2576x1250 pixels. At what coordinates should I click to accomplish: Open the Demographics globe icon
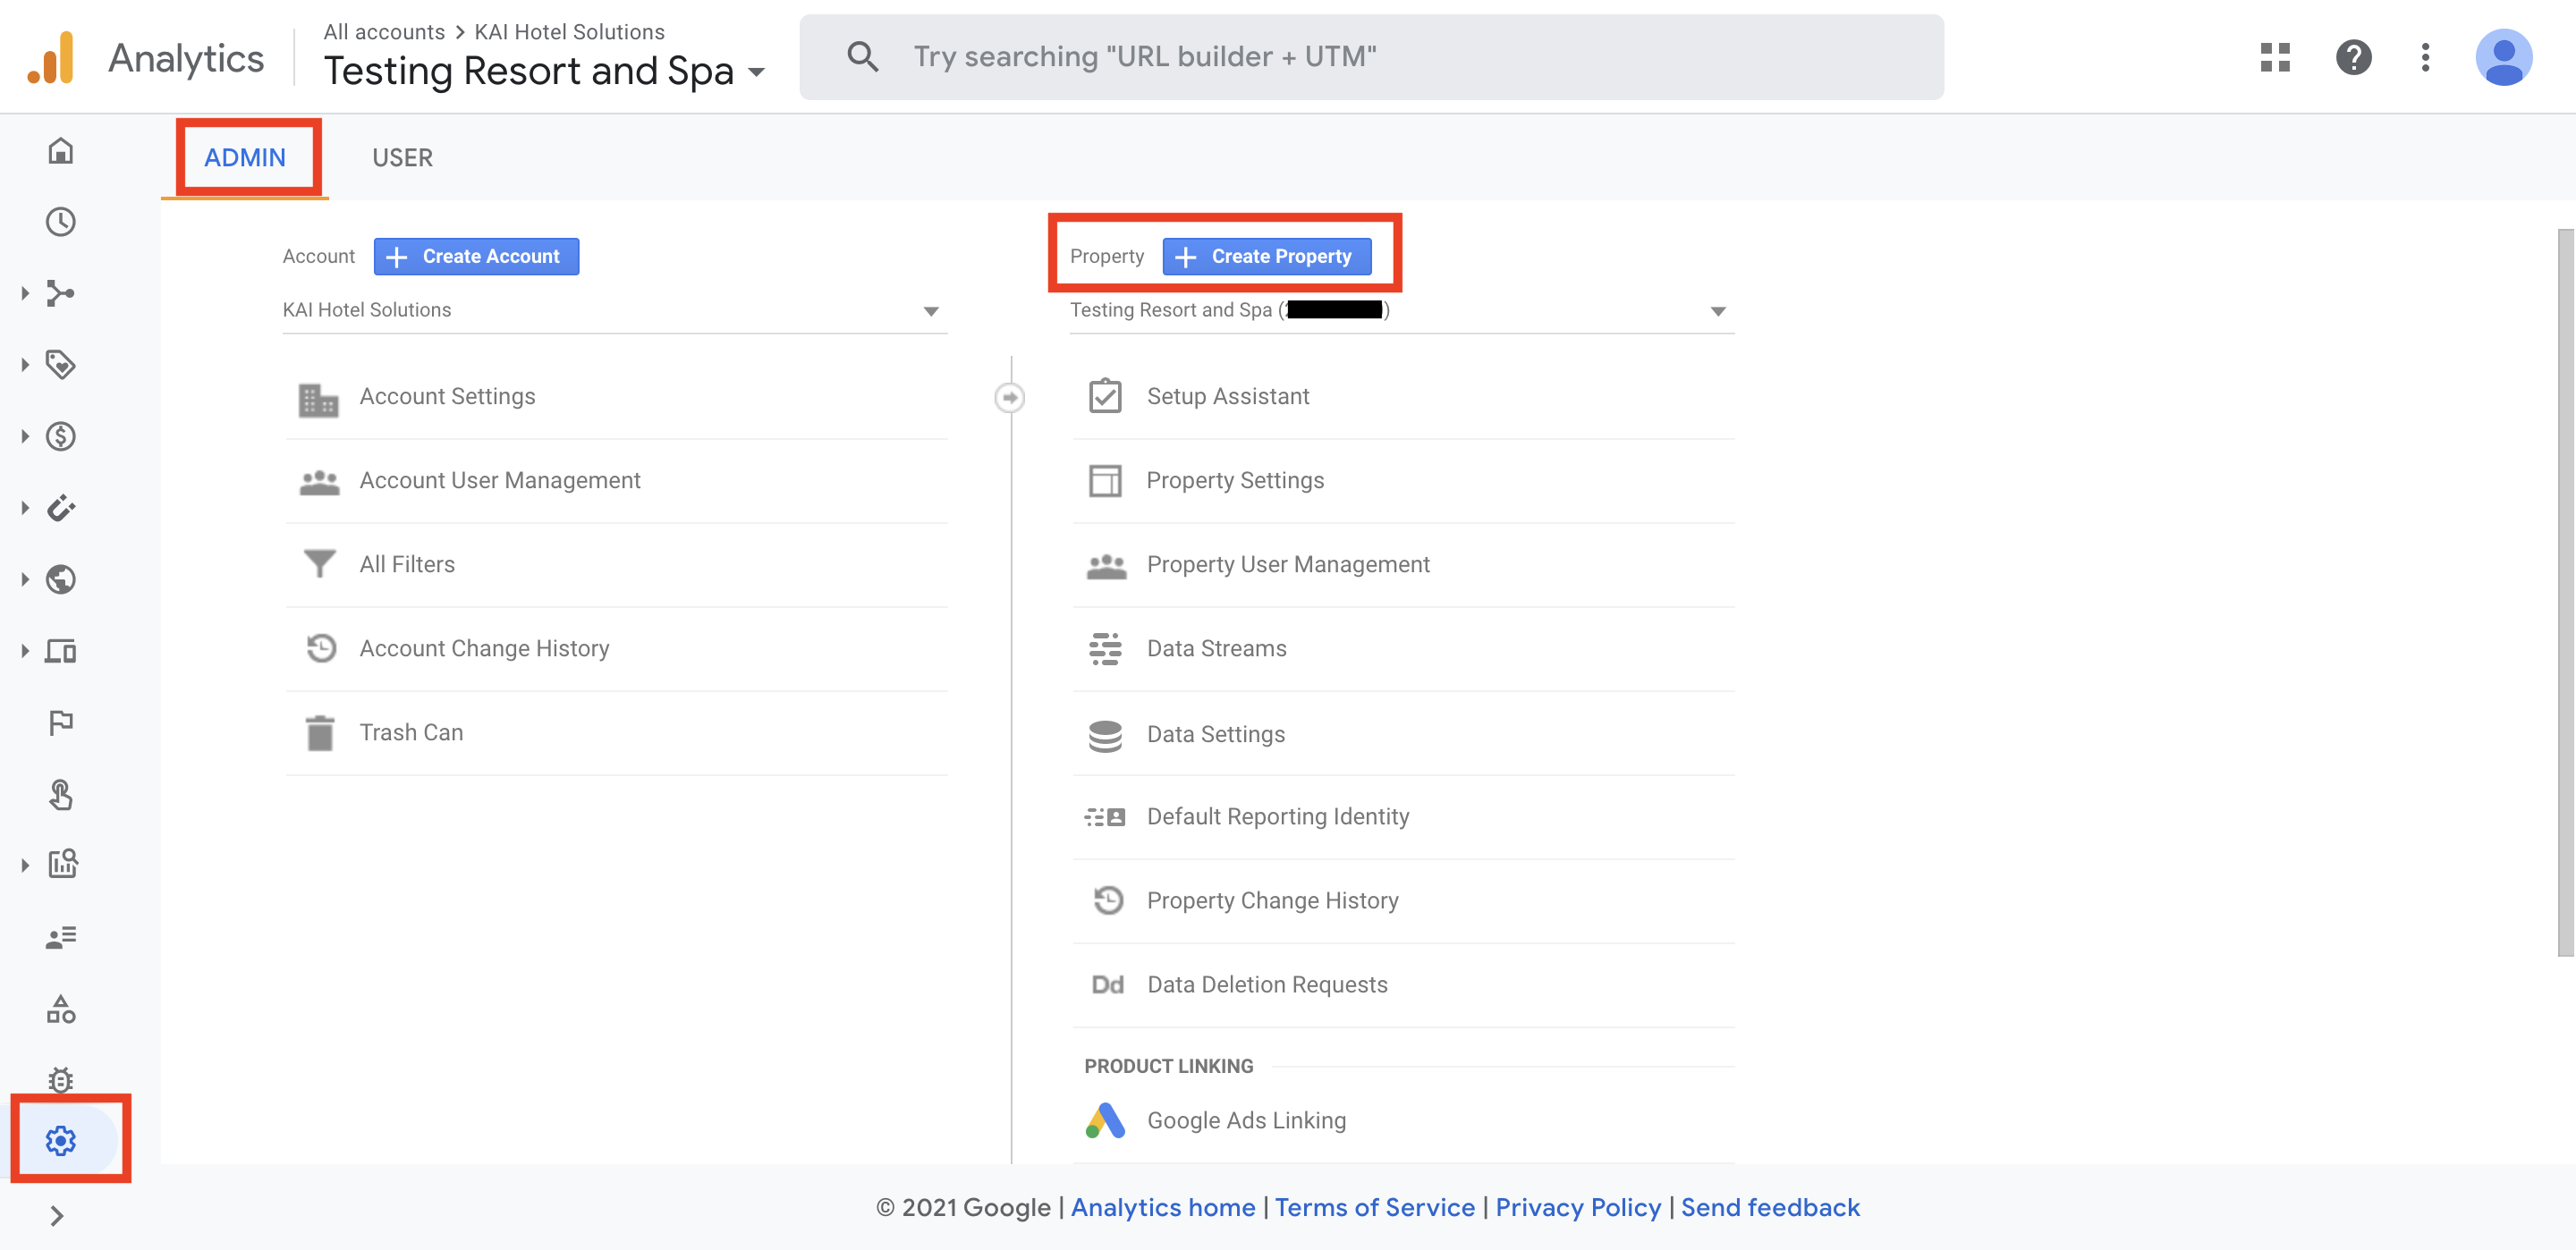click(x=61, y=580)
